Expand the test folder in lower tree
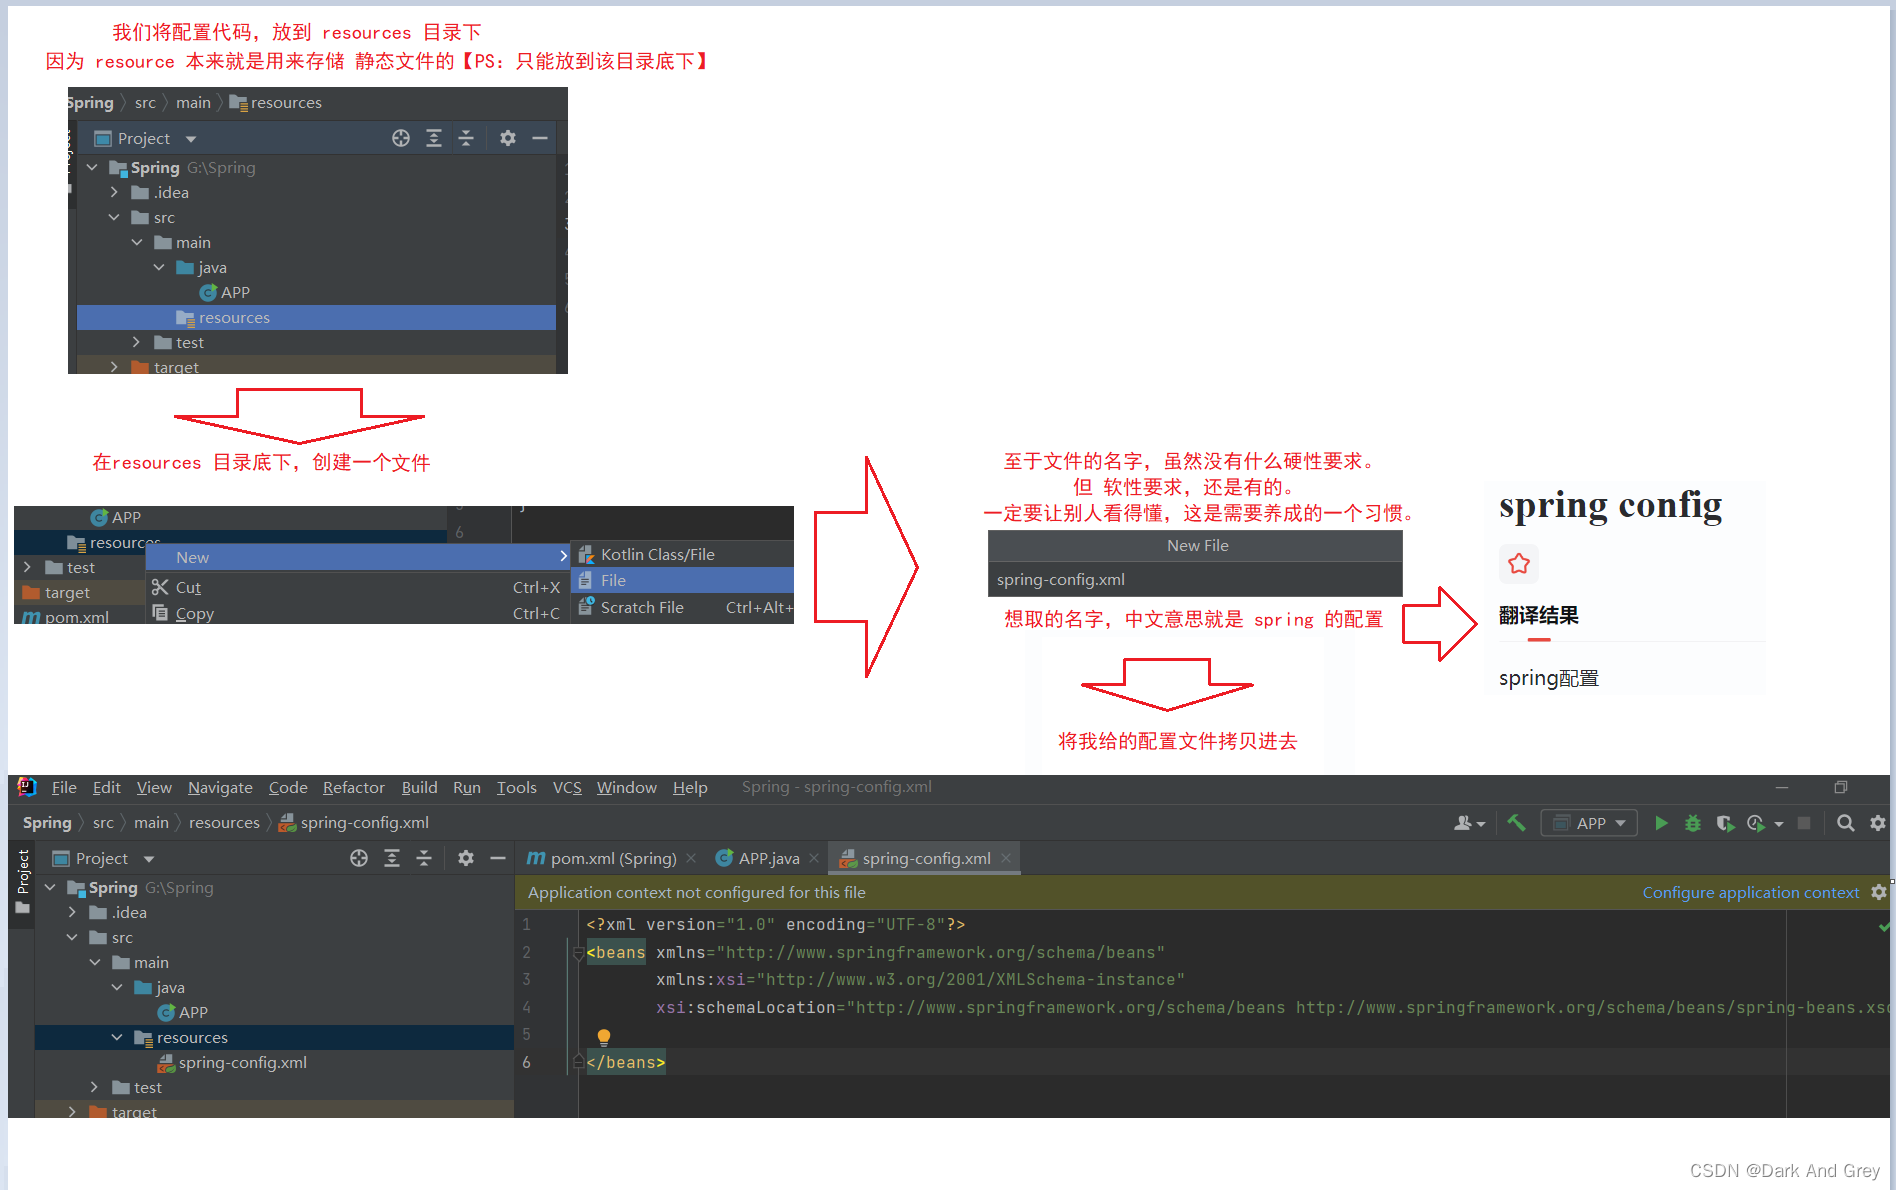Viewport: 1896px width, 1190px height. (x=94, y=1087)
